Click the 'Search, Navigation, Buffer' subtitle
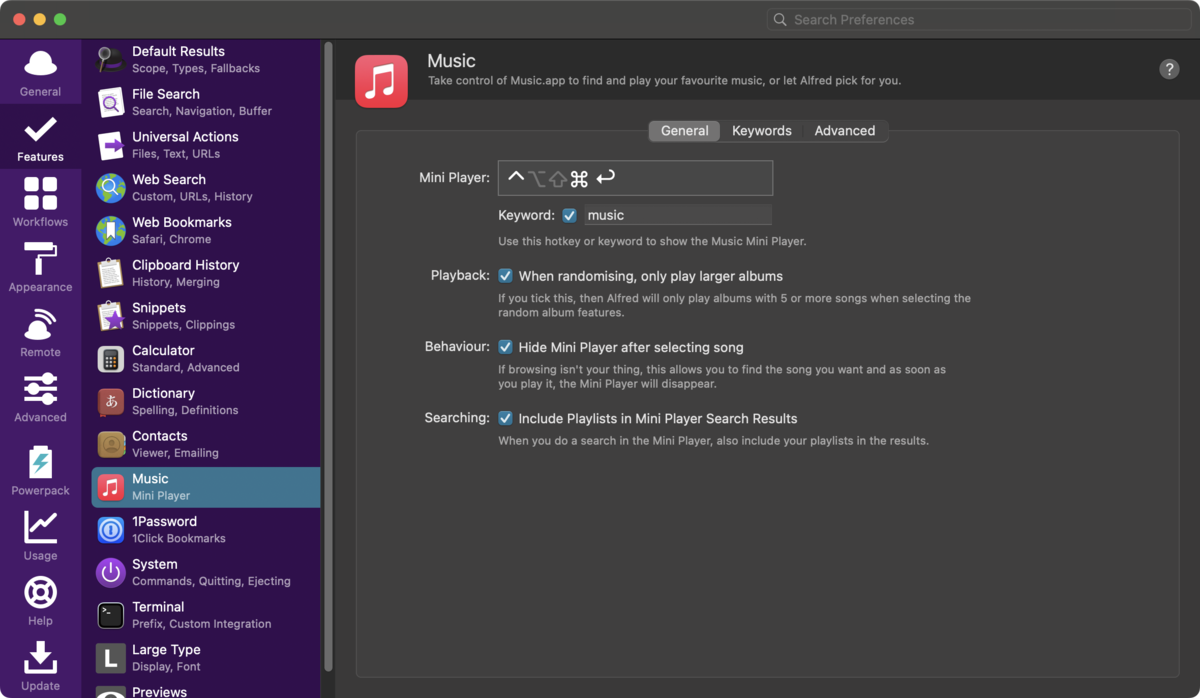Screen dimensions: 1200x698 point(202,111)
